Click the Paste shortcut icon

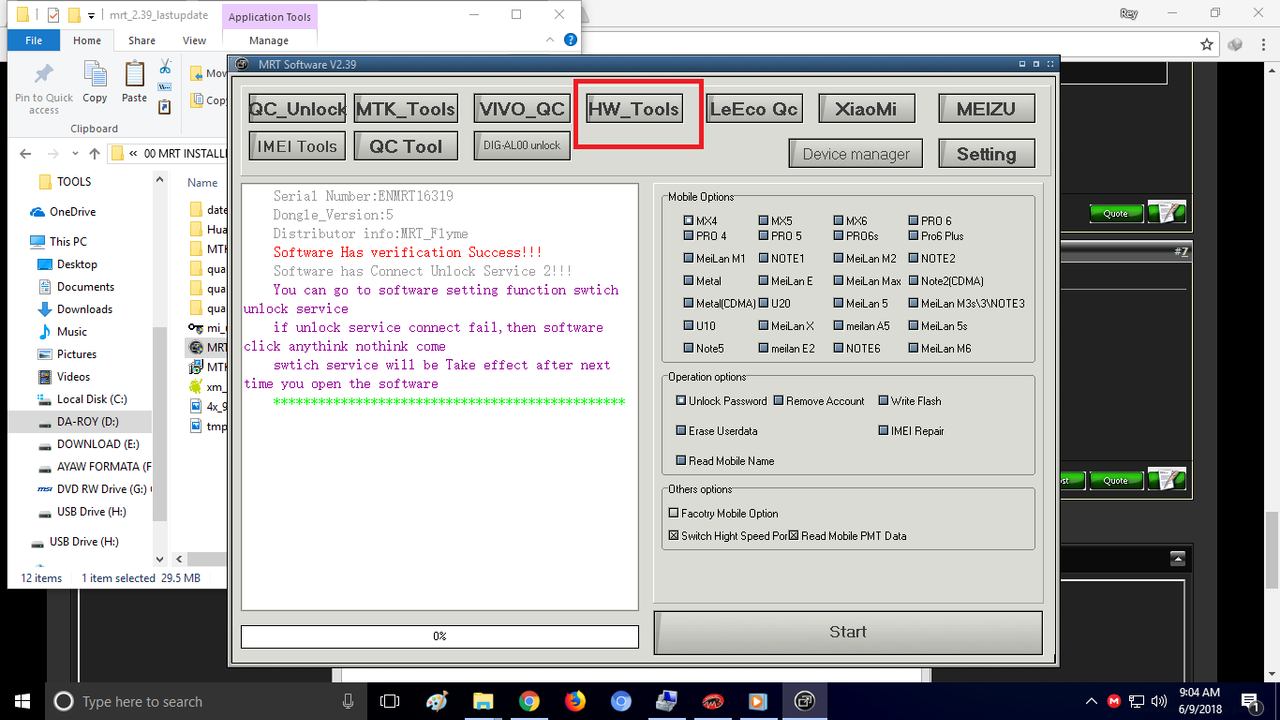(165, 105)
